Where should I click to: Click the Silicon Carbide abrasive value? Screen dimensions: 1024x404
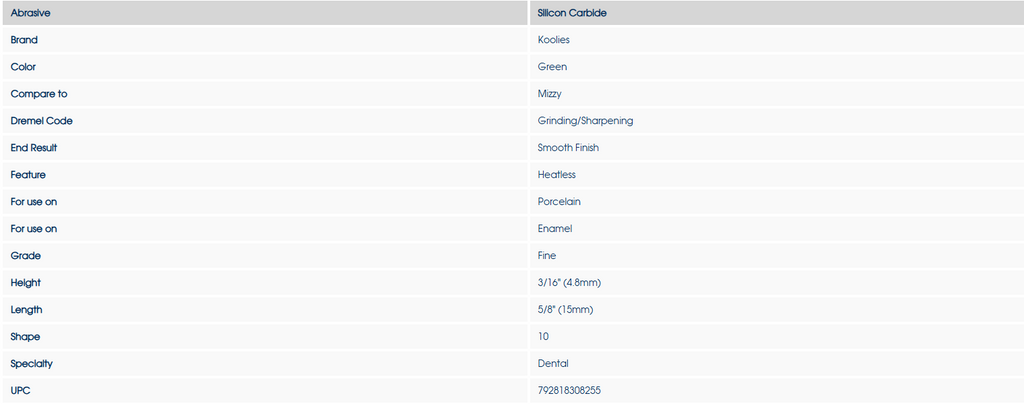(572, 13)
